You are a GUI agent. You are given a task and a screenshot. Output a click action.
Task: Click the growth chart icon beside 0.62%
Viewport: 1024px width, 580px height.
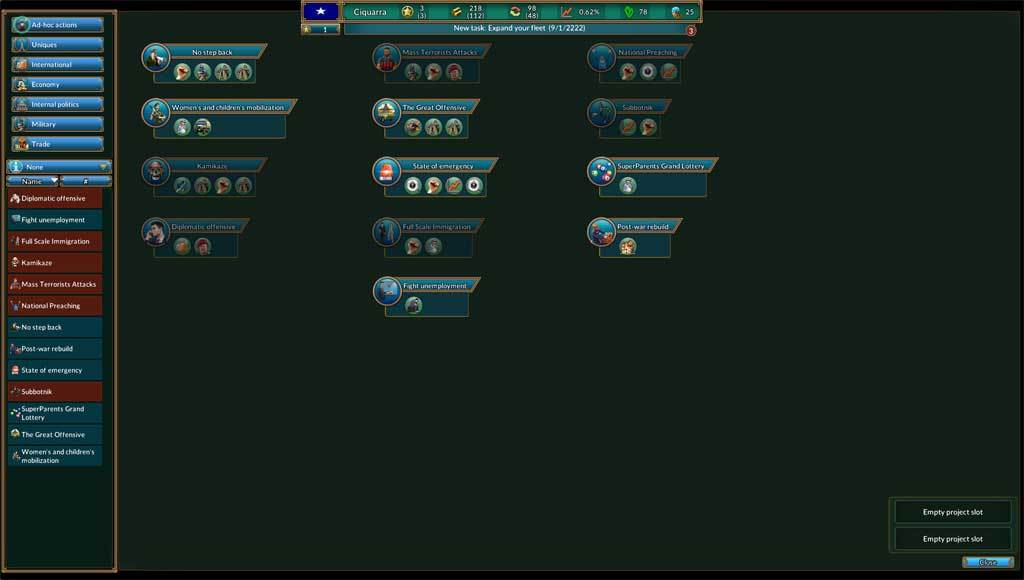pos(566,12)
